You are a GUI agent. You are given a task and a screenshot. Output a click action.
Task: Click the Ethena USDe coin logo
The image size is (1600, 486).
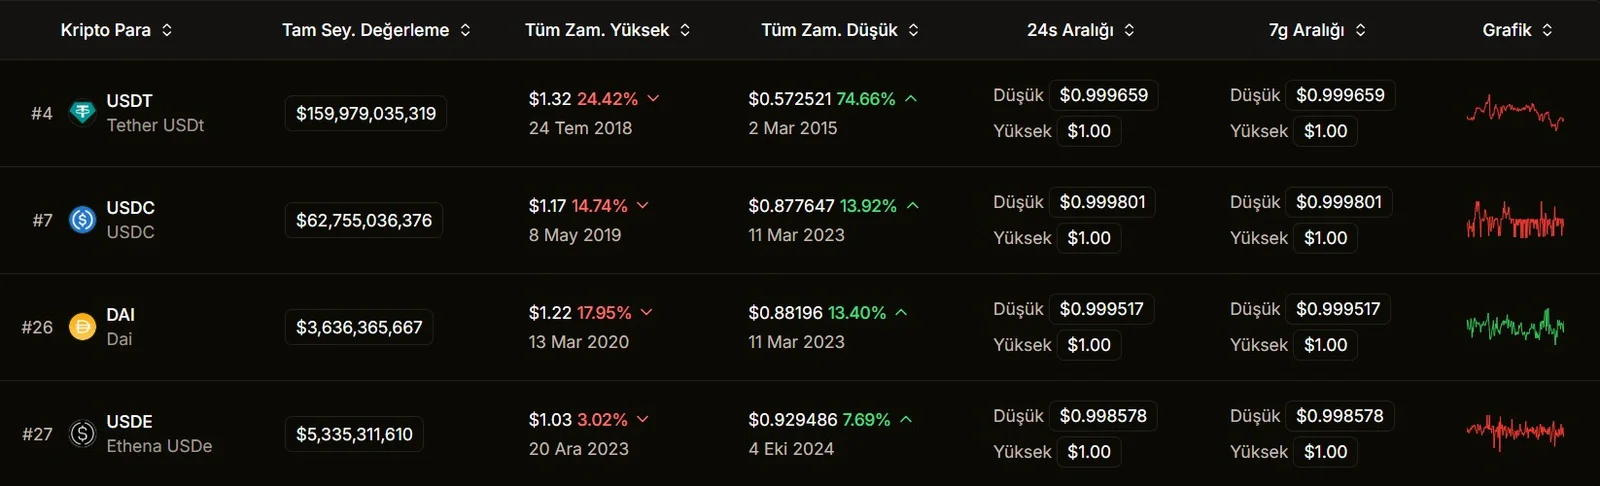82,434
